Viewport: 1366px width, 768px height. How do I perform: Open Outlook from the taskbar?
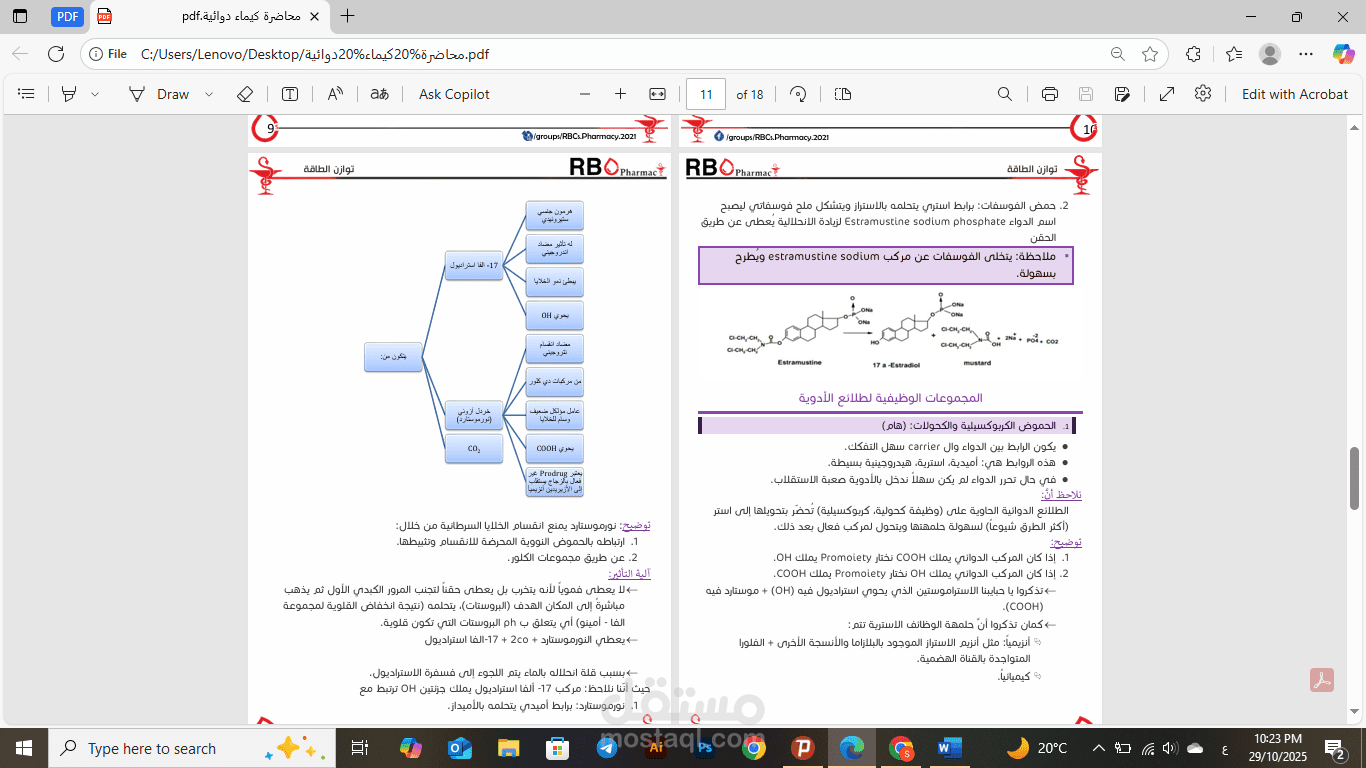click(x=459, y=748)
